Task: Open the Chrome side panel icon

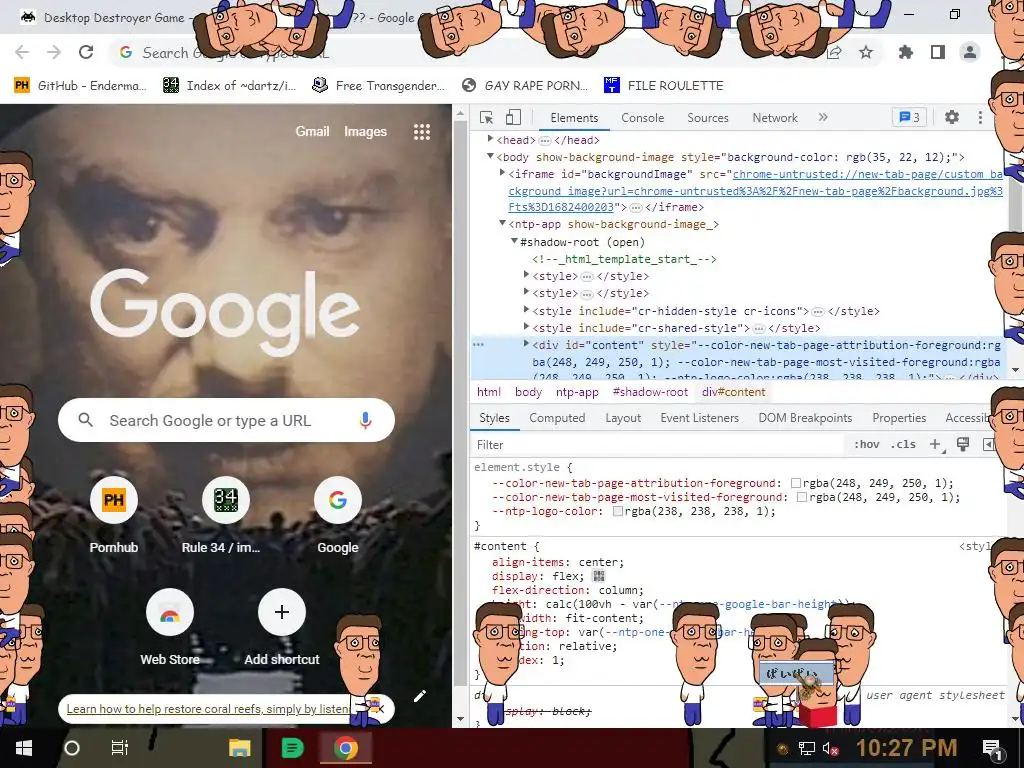Action: point(938,52)
